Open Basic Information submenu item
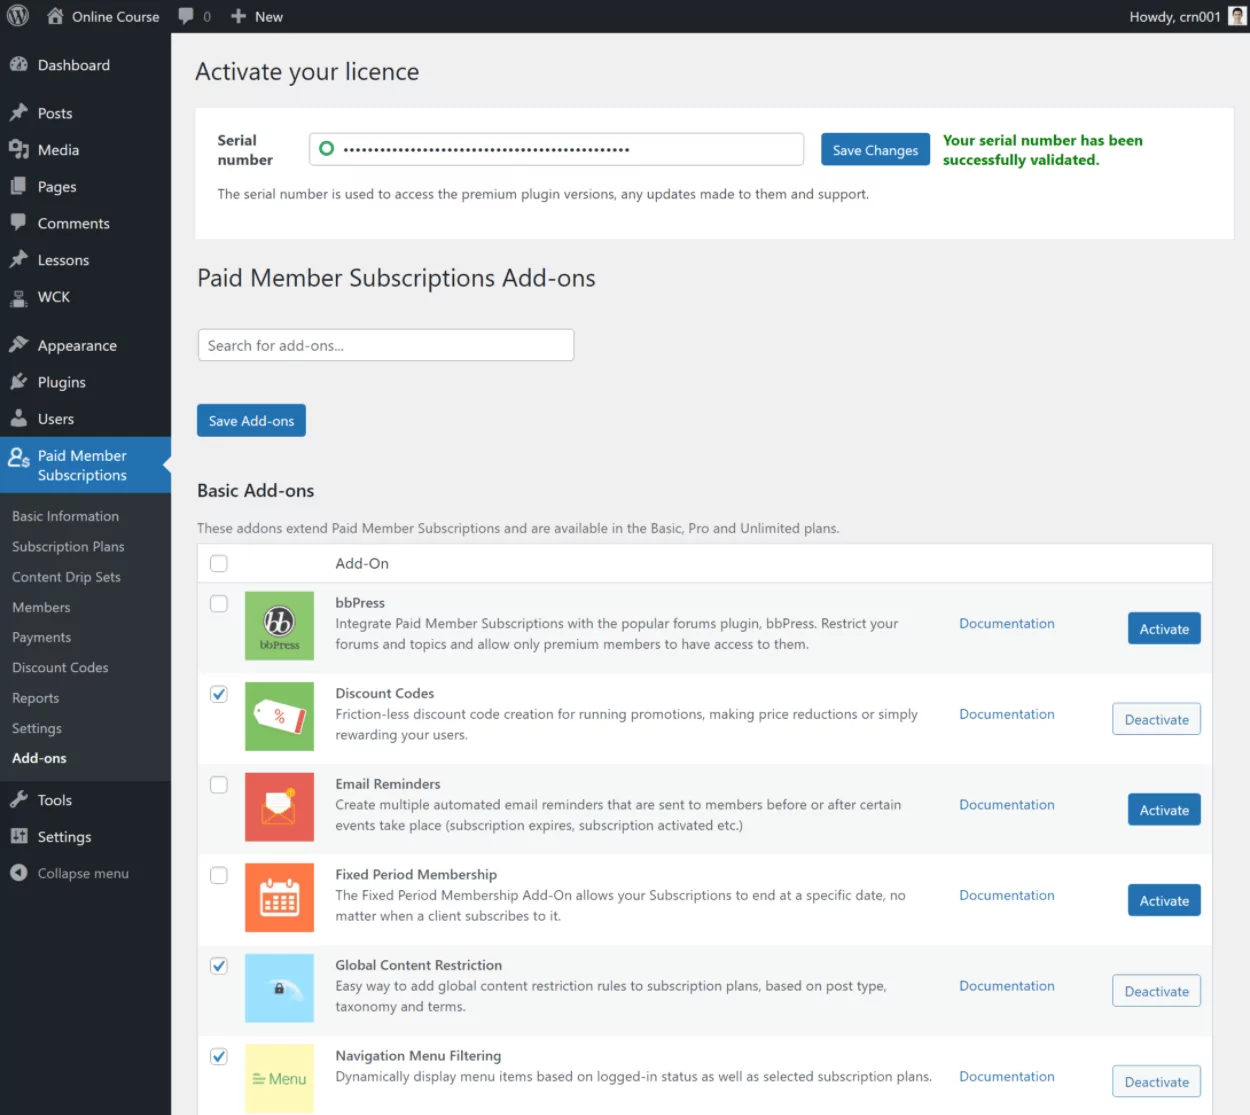 (65, 516)
